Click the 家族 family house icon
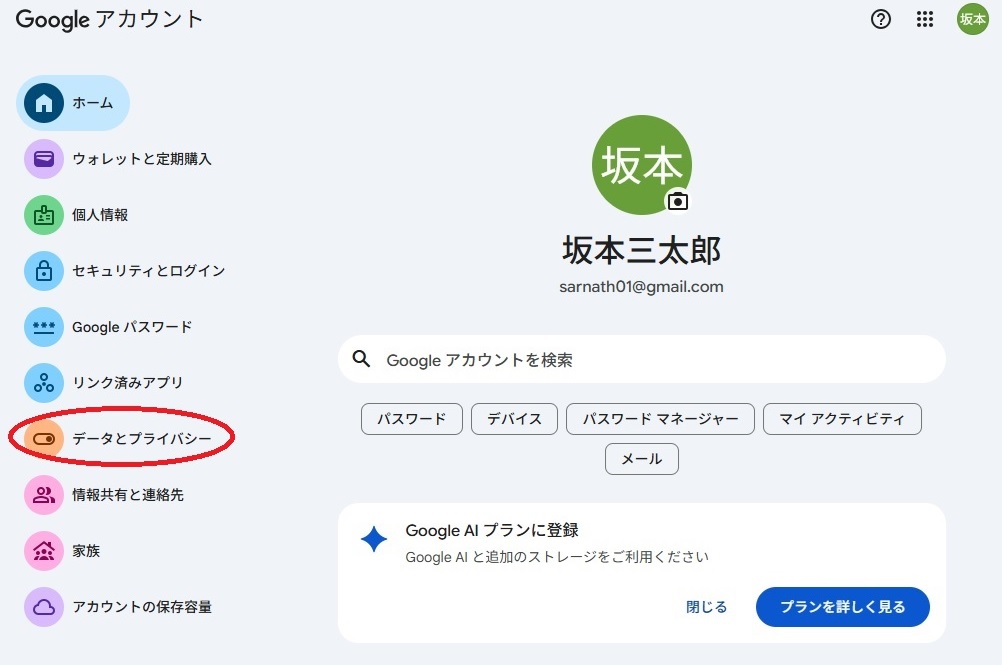 [x=43, y=551]
